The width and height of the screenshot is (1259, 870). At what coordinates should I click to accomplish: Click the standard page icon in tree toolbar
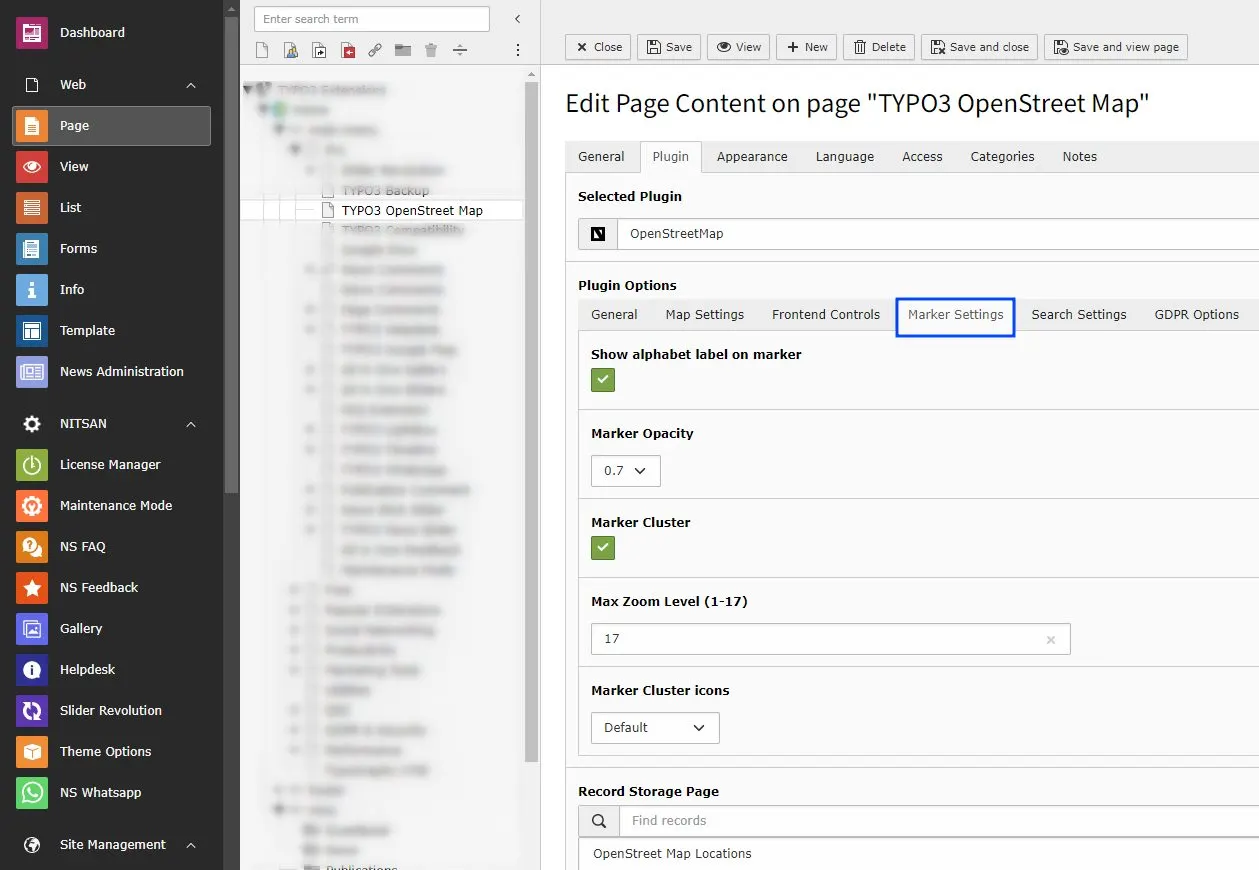(262, 50)
